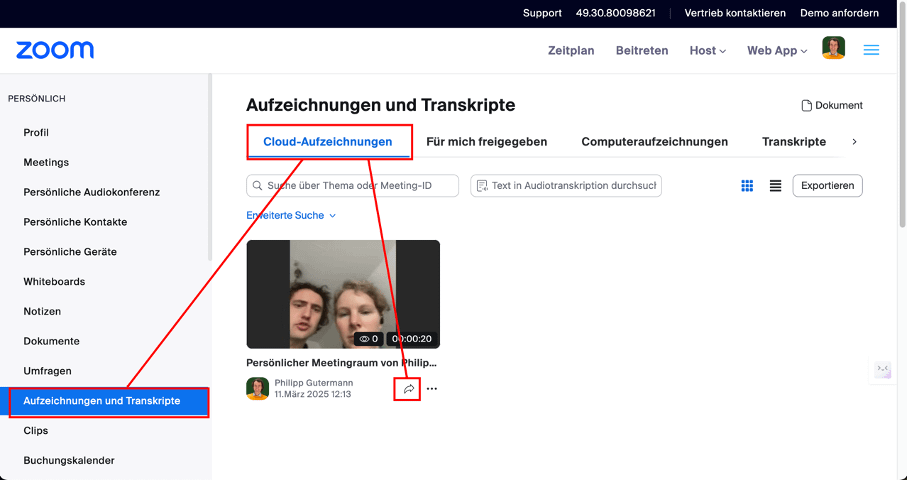Switch to list view layout
This screenshot has height=480, width=908.
(775, 186)
